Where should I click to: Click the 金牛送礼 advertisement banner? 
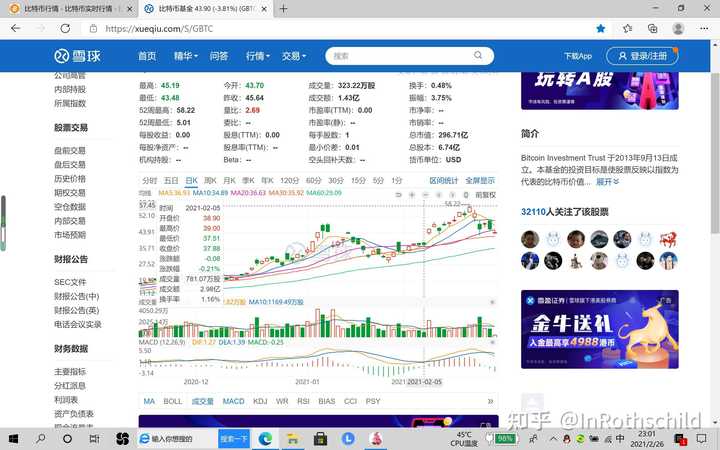600,329
